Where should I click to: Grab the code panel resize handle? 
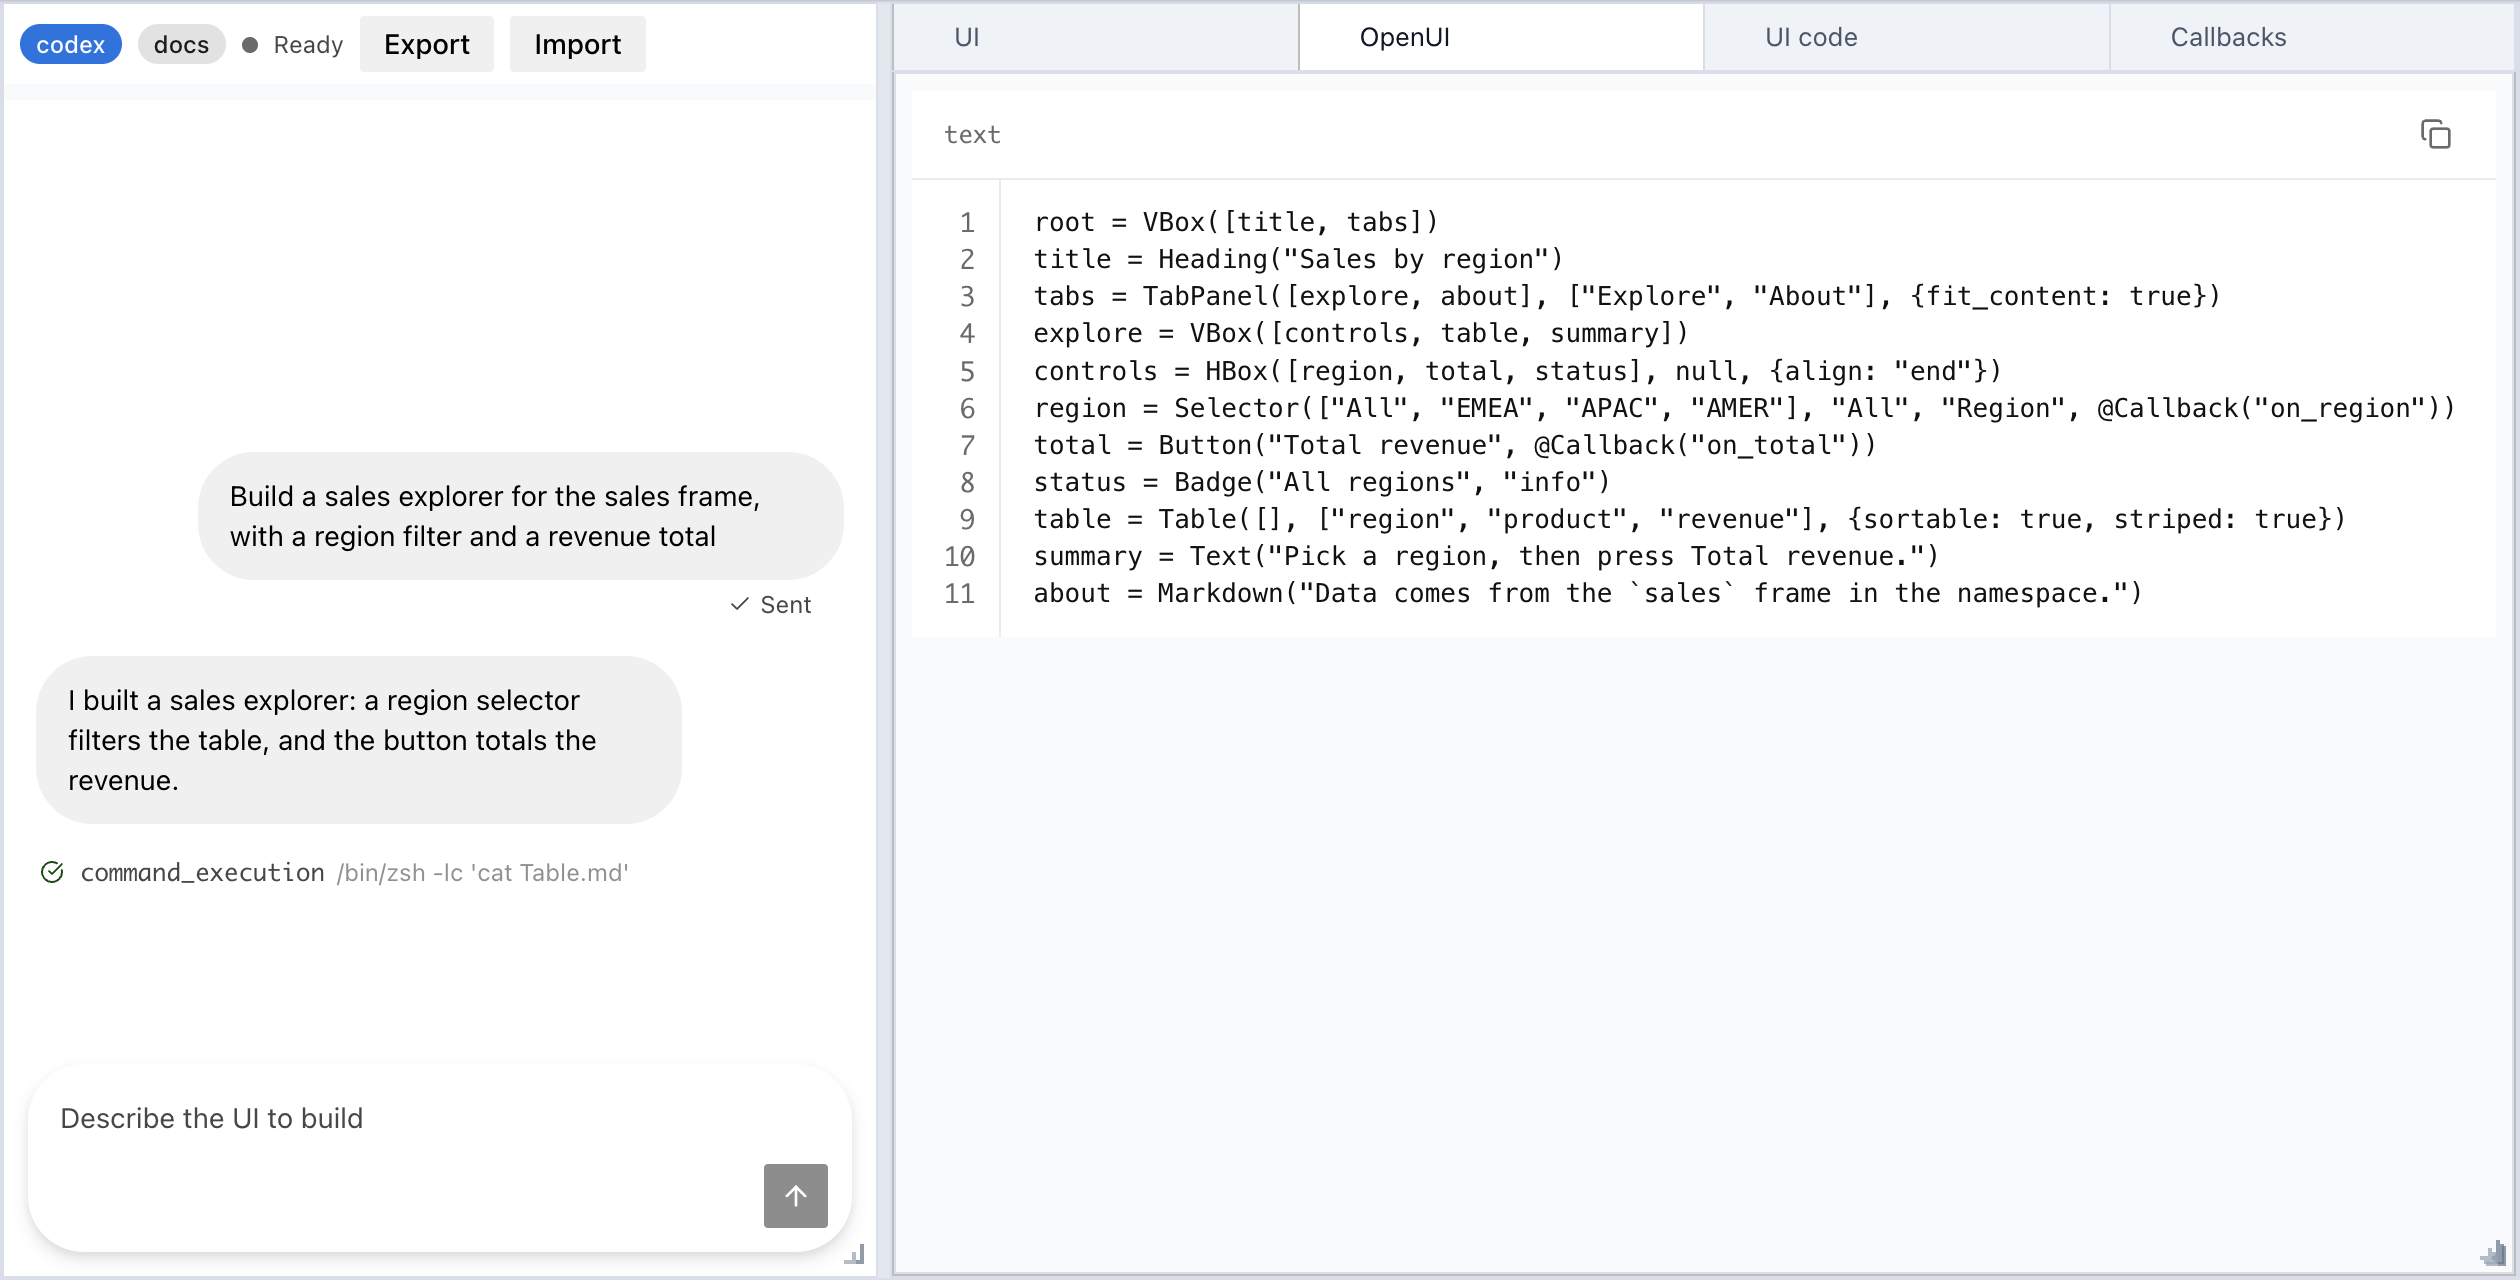tap(2493, 1254)
